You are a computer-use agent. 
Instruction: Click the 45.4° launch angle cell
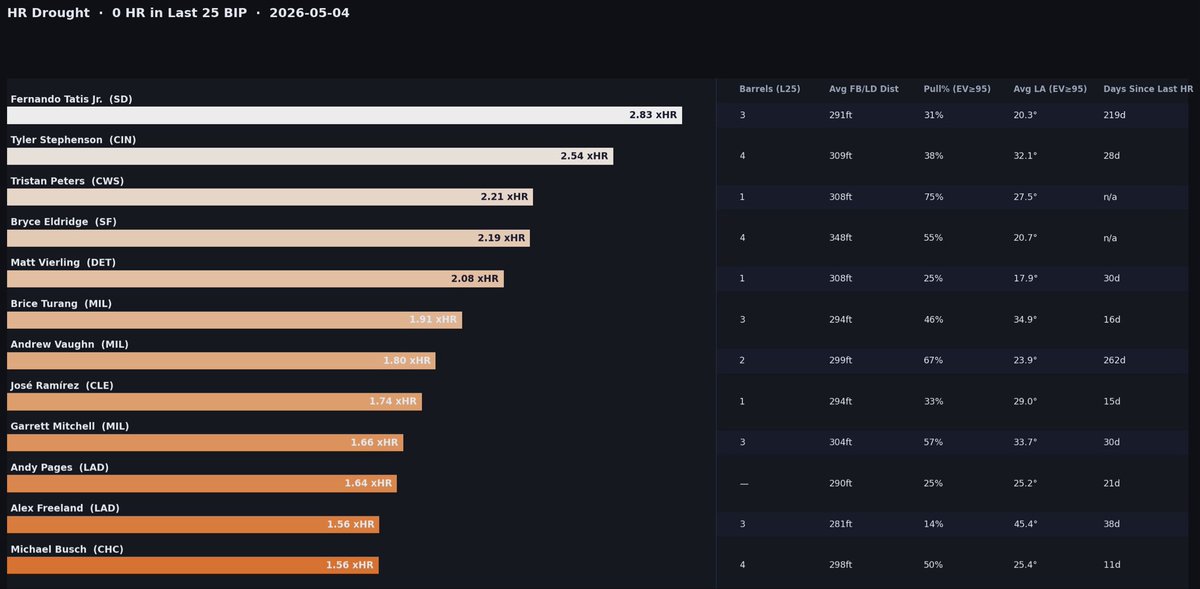pyautogui.click(x=1025, y=525)
